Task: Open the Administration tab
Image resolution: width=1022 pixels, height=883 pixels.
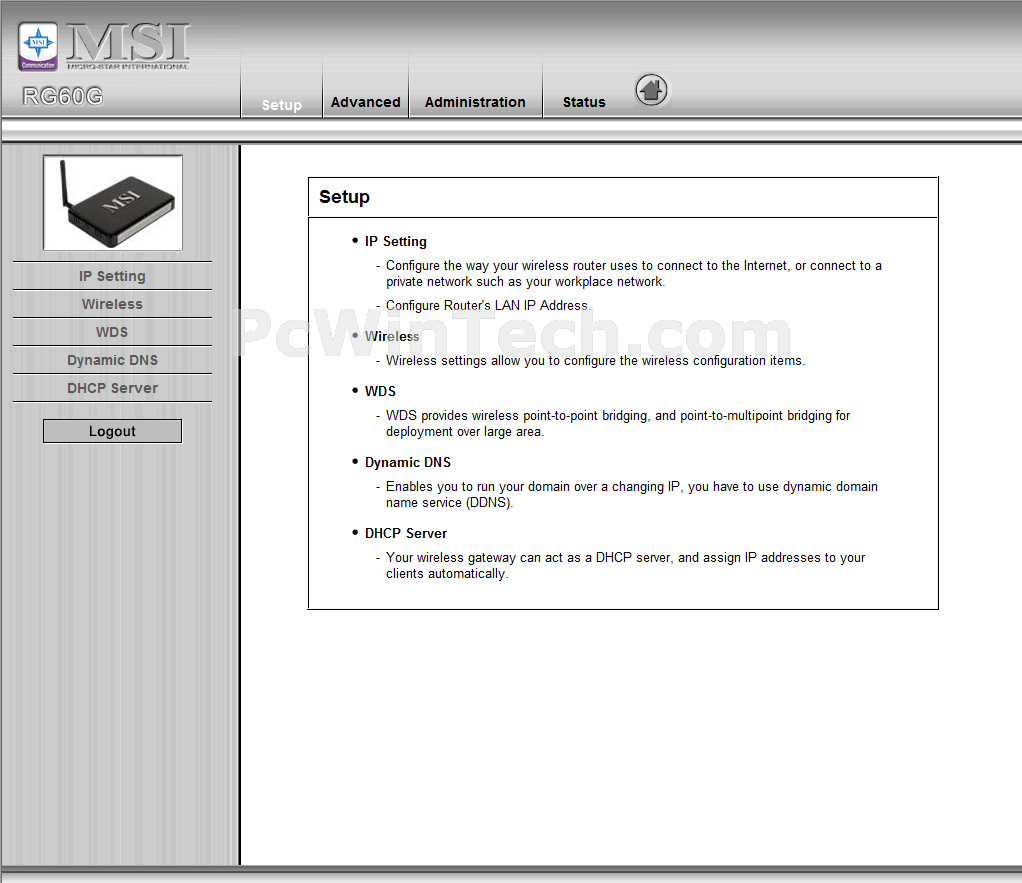Action: tap(475, 102)
